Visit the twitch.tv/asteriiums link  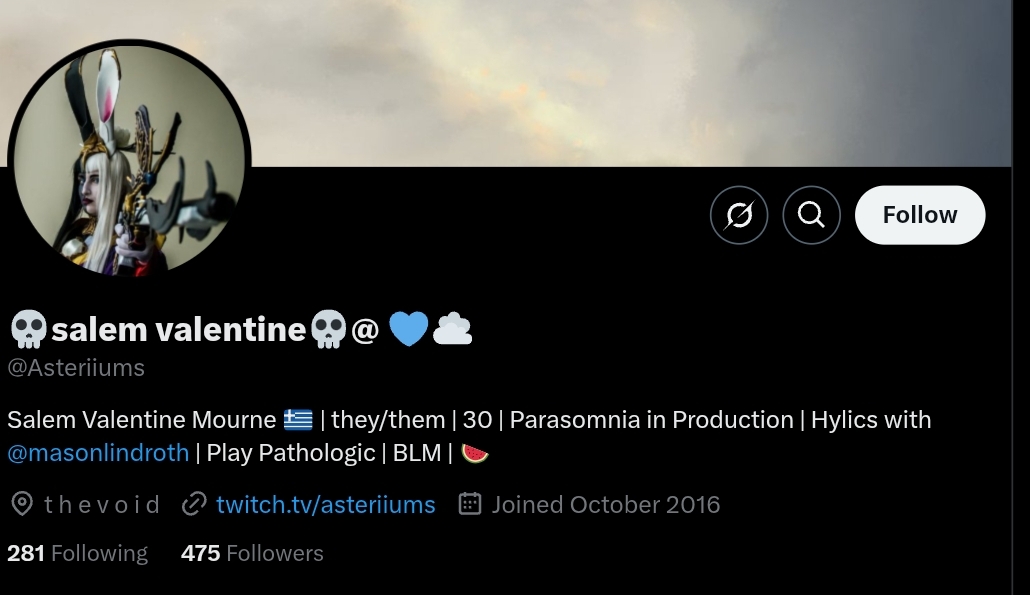tap(326, 504)
